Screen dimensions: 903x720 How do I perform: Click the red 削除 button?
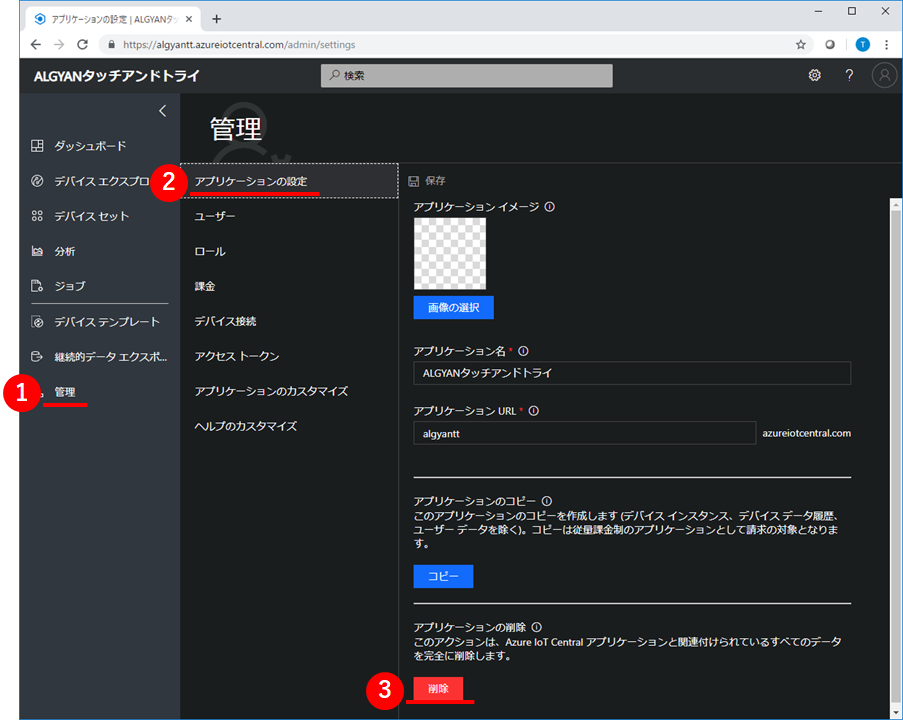(x=438, y=688)
